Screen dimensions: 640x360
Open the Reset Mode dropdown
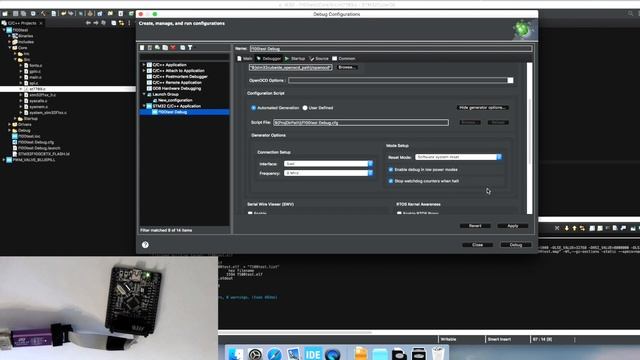point(458,157)
